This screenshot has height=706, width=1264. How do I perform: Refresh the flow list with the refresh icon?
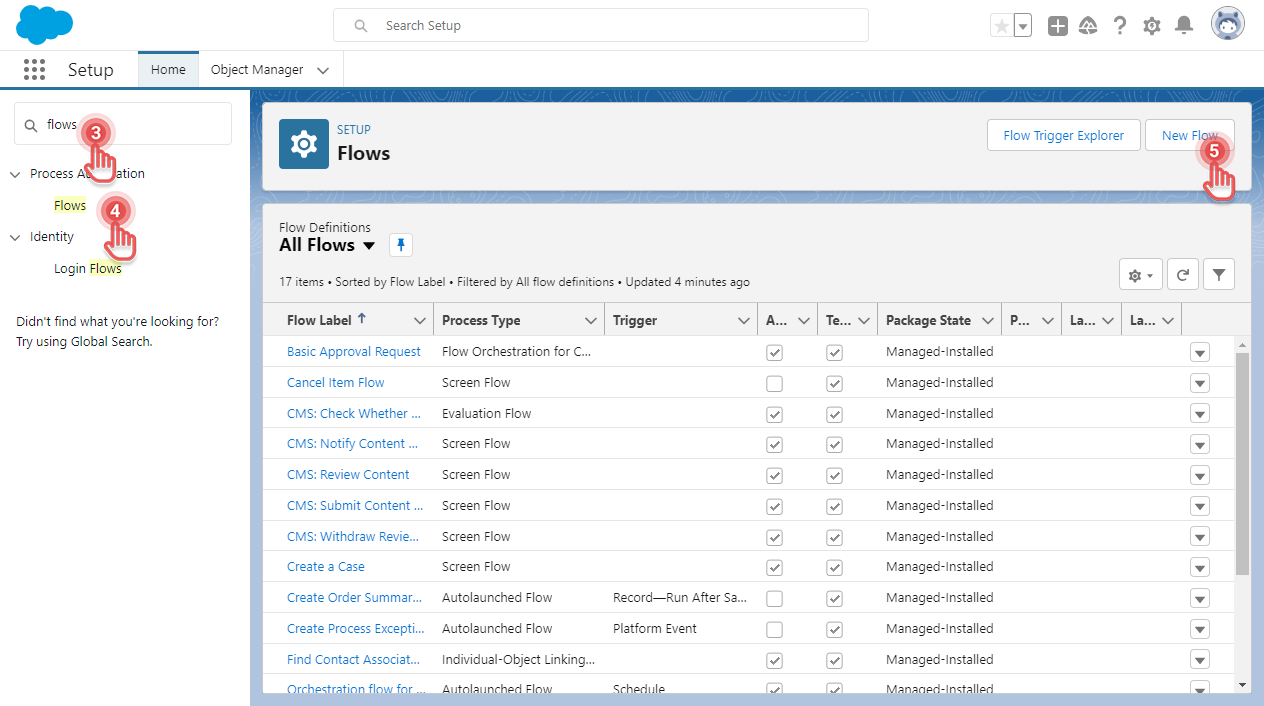[1182, 274]
